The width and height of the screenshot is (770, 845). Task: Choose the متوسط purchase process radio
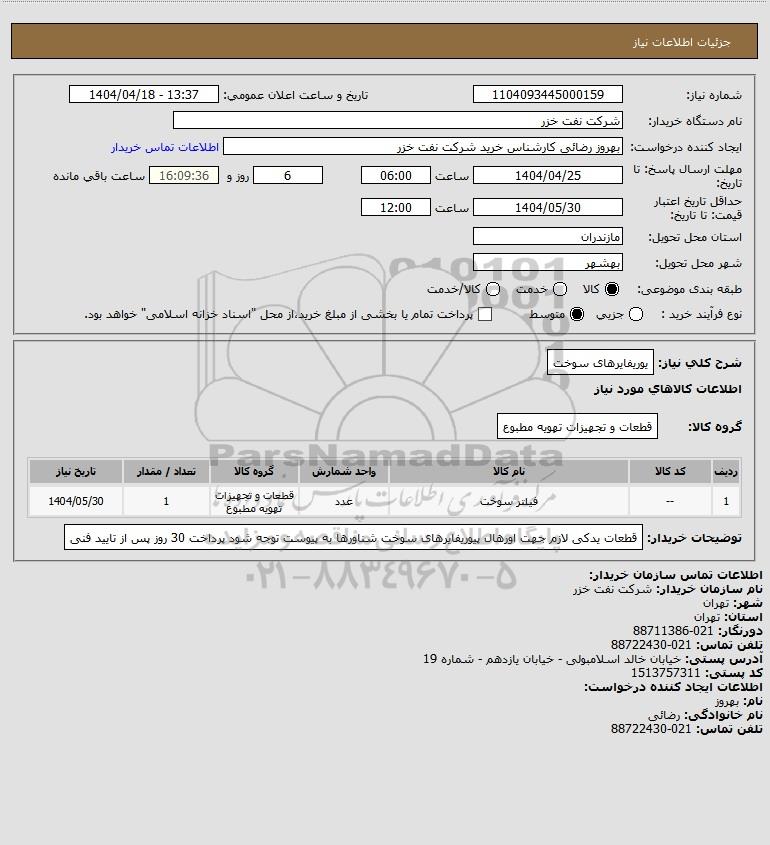577,314
